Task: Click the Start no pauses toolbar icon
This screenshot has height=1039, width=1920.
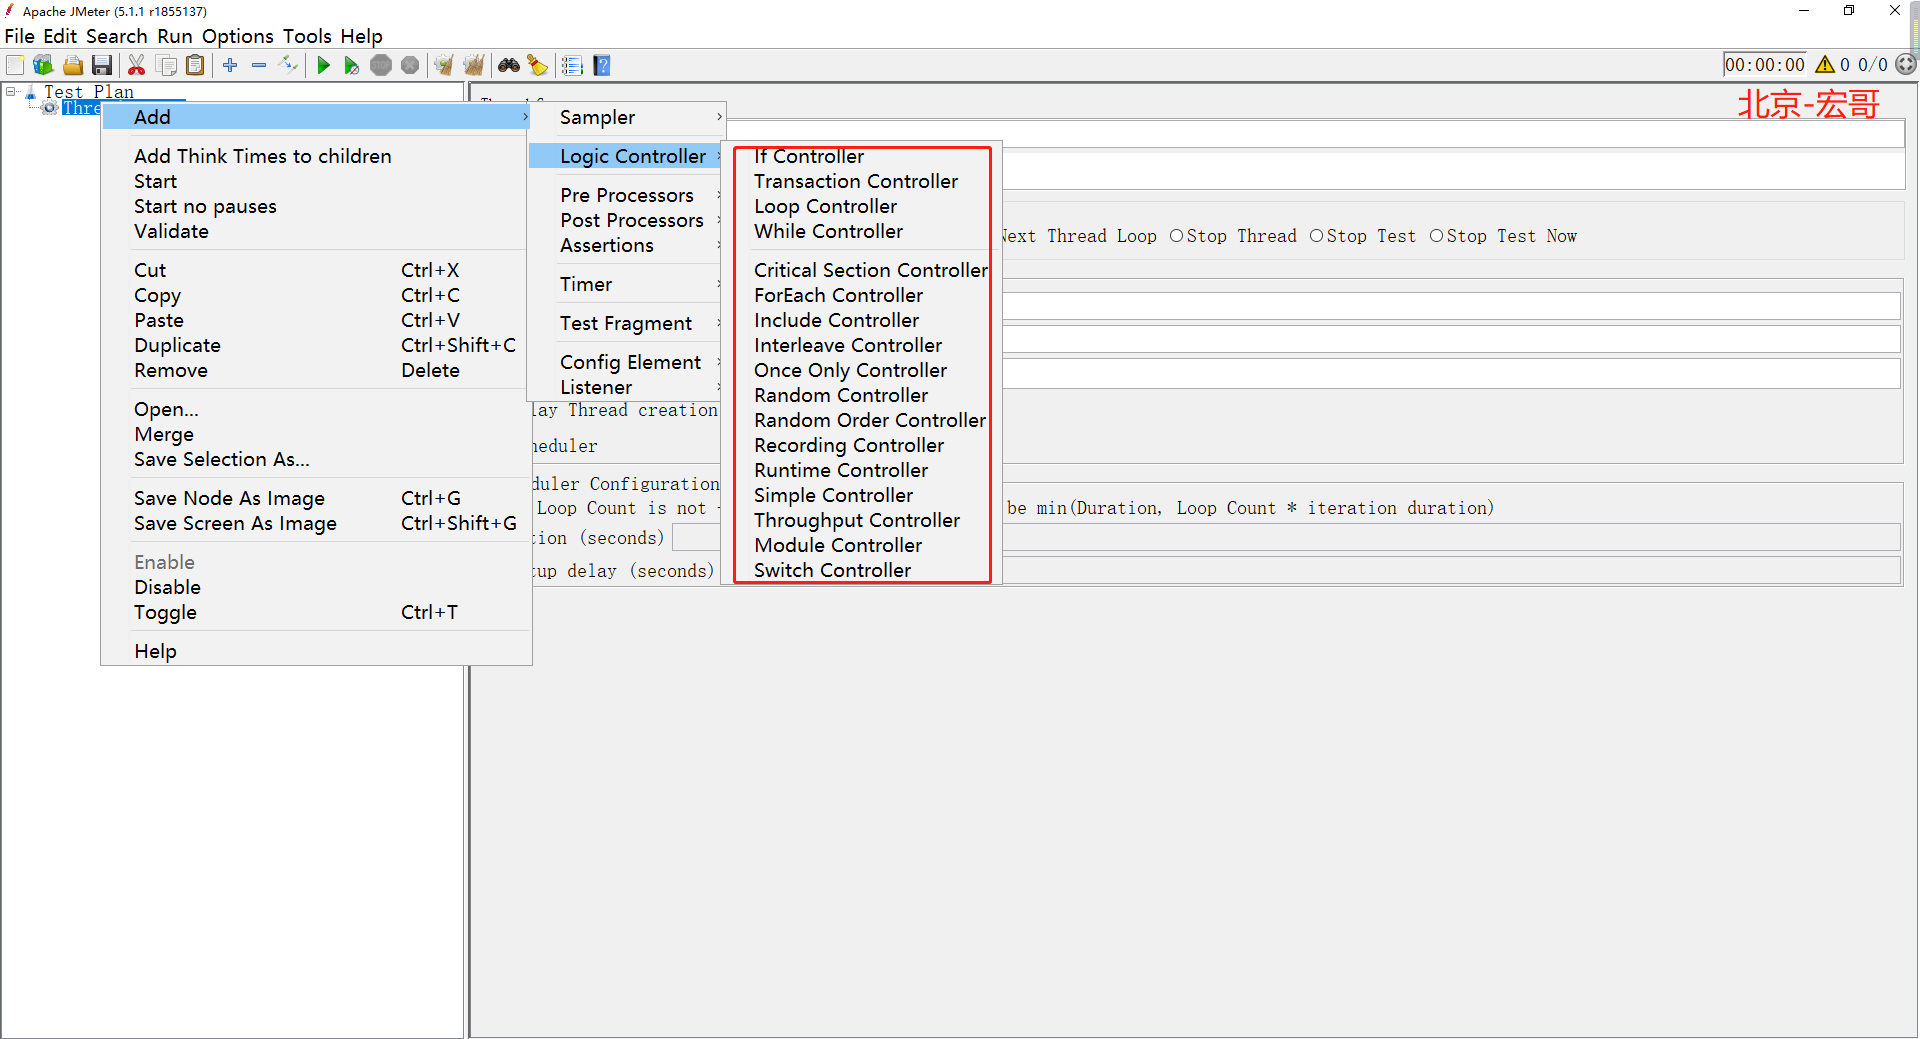Action: 351,66
